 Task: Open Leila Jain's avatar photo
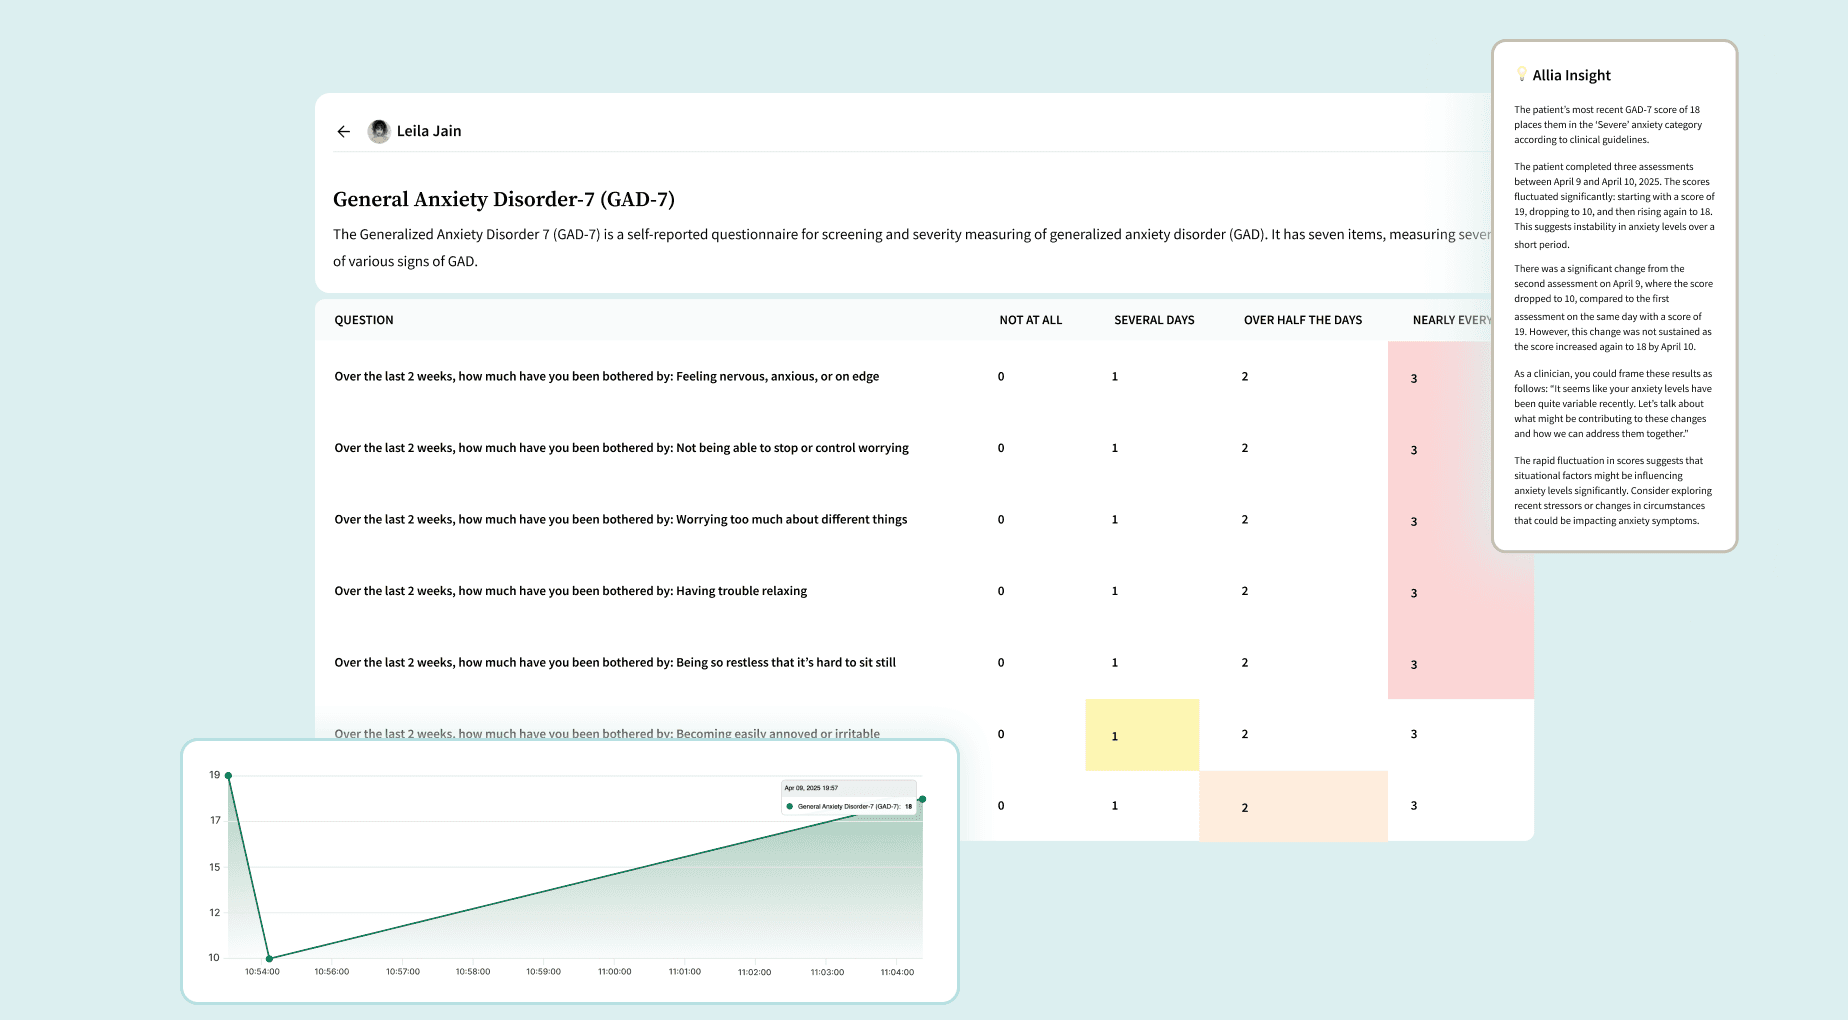tap(379, 131)
